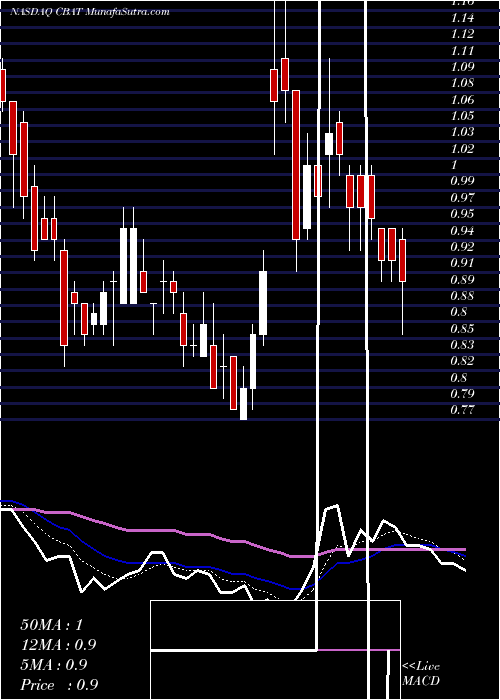Click the 0.85 price axis label

[462, 329]
